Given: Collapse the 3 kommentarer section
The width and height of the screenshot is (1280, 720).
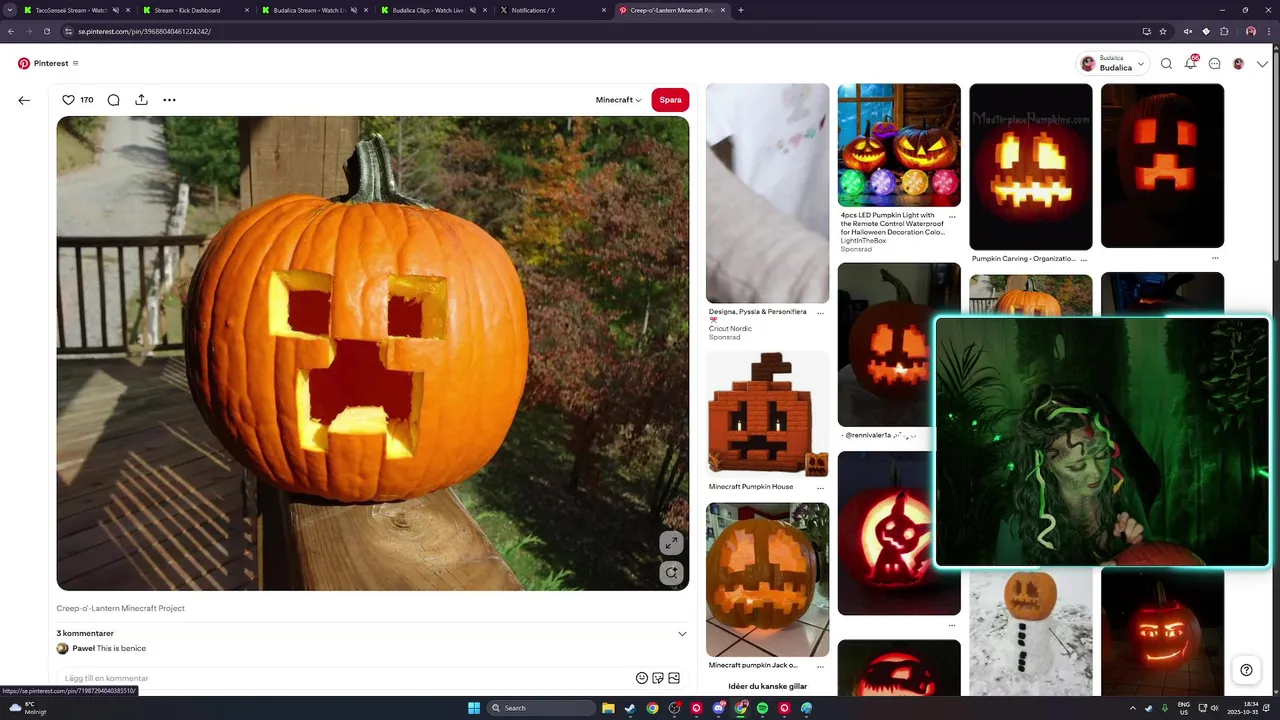Looking at the screenshot, I should [682, 634].
